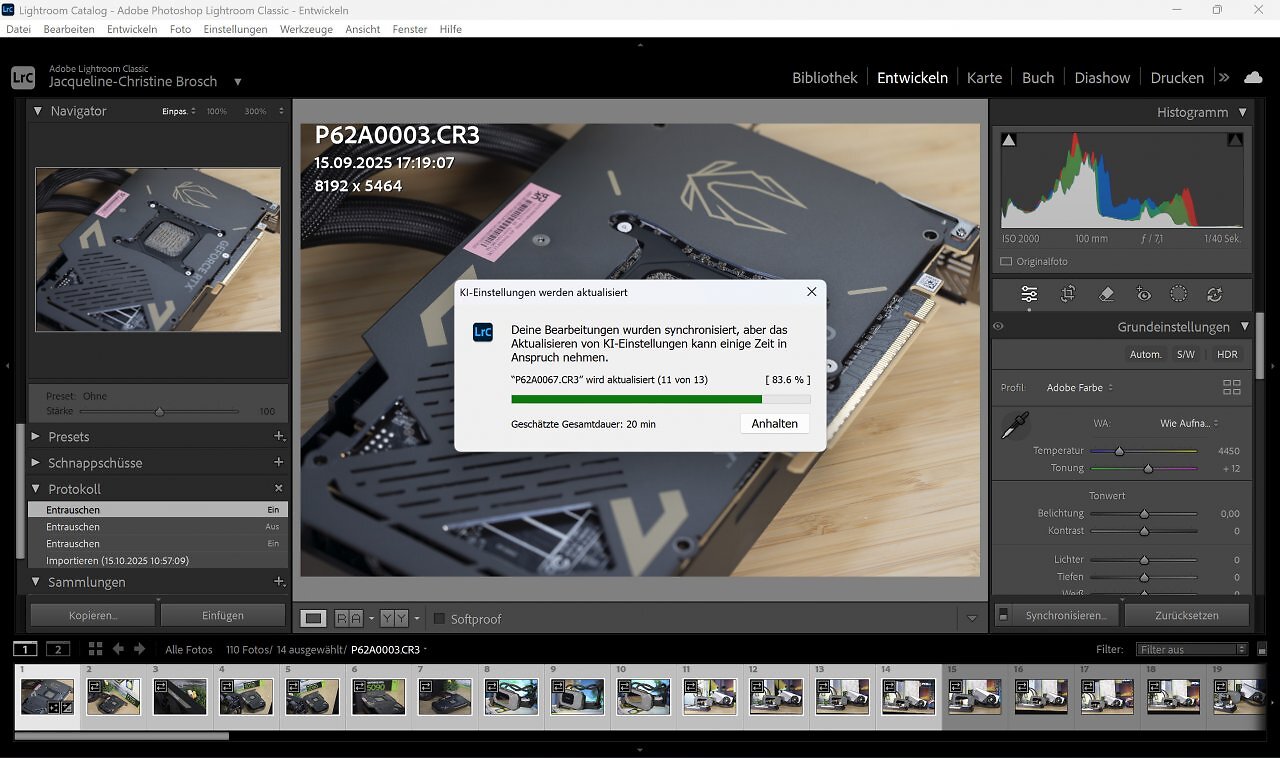Viewport: 1280px width, 758px height.
Task: Click the Belichtung slider handle
Action: [x=1144, y=514]
